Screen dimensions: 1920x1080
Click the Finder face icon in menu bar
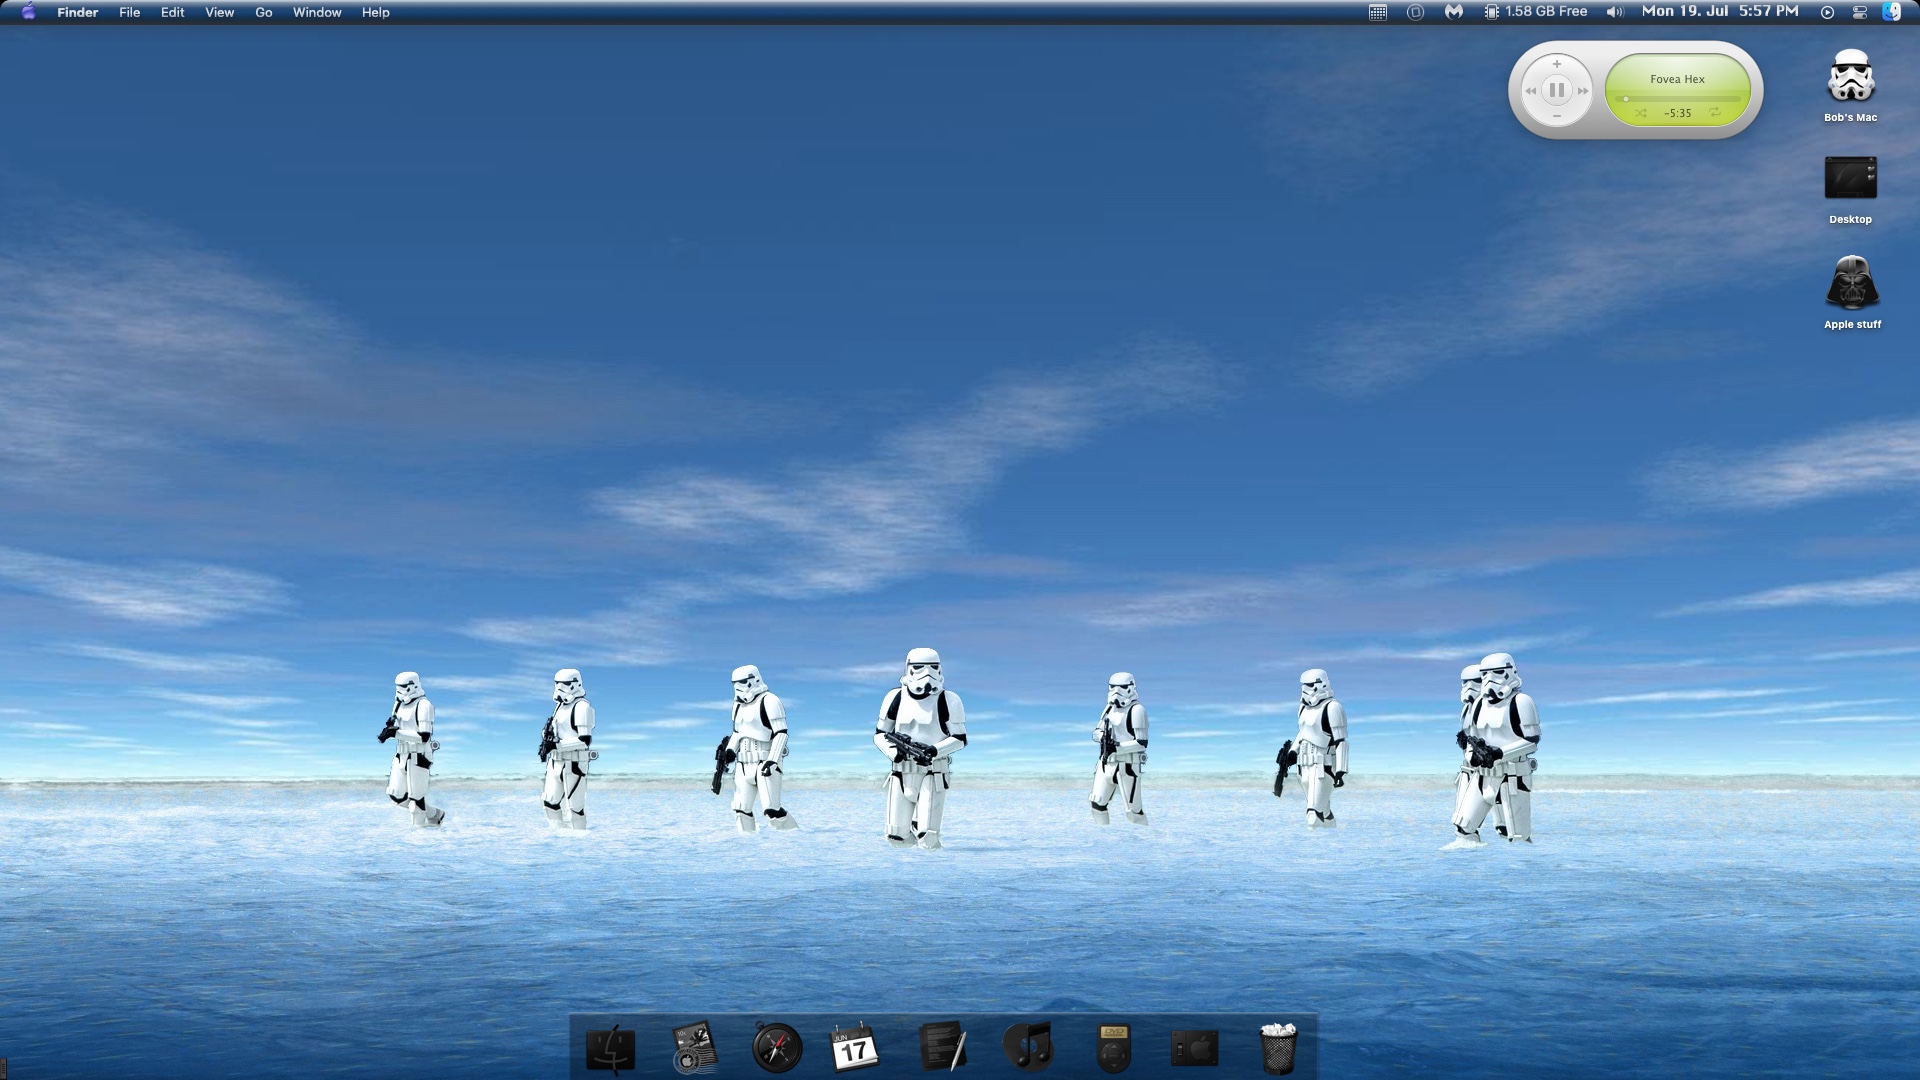point(1891,12)
